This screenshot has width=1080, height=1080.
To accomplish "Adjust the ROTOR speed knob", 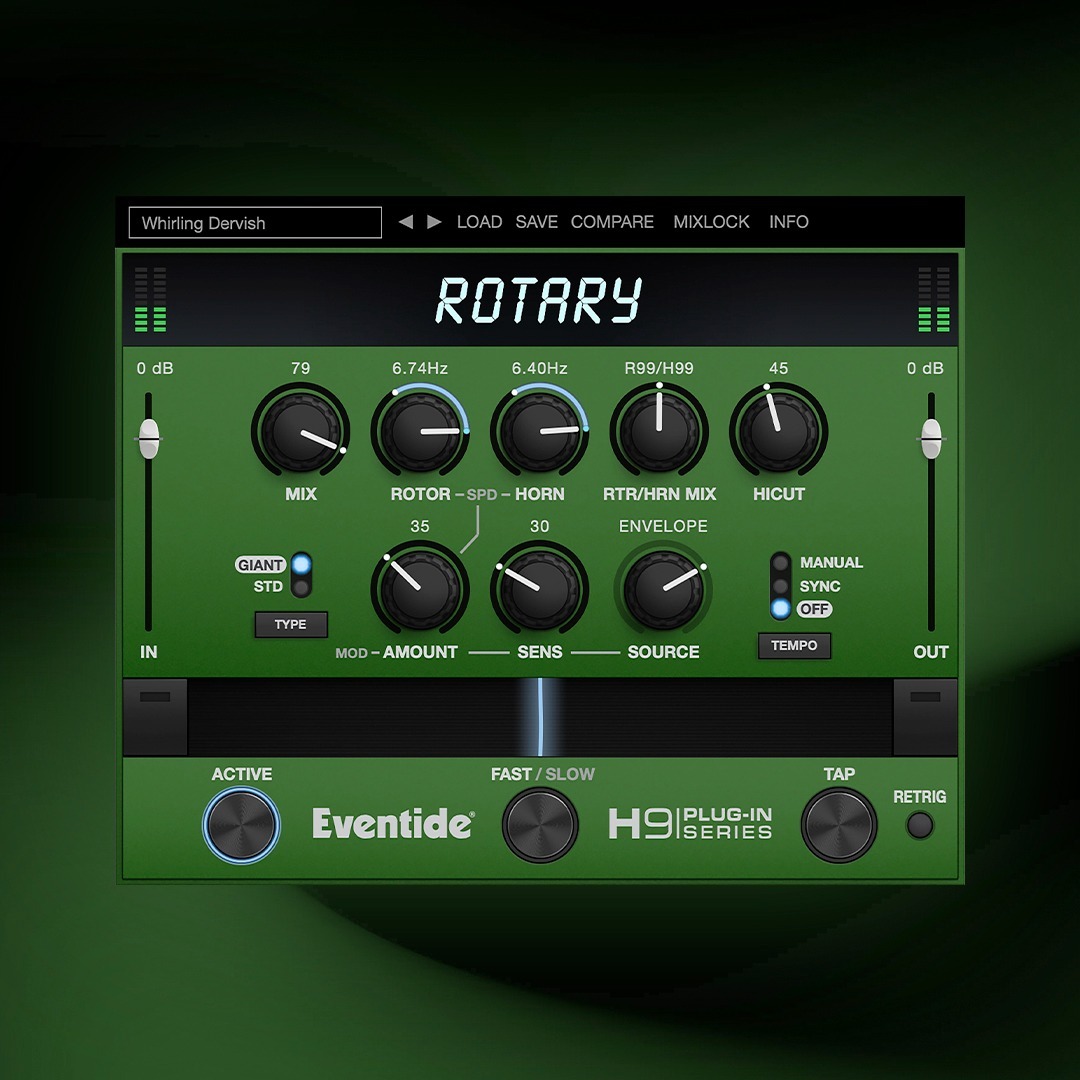I will (x=420, y=430).
